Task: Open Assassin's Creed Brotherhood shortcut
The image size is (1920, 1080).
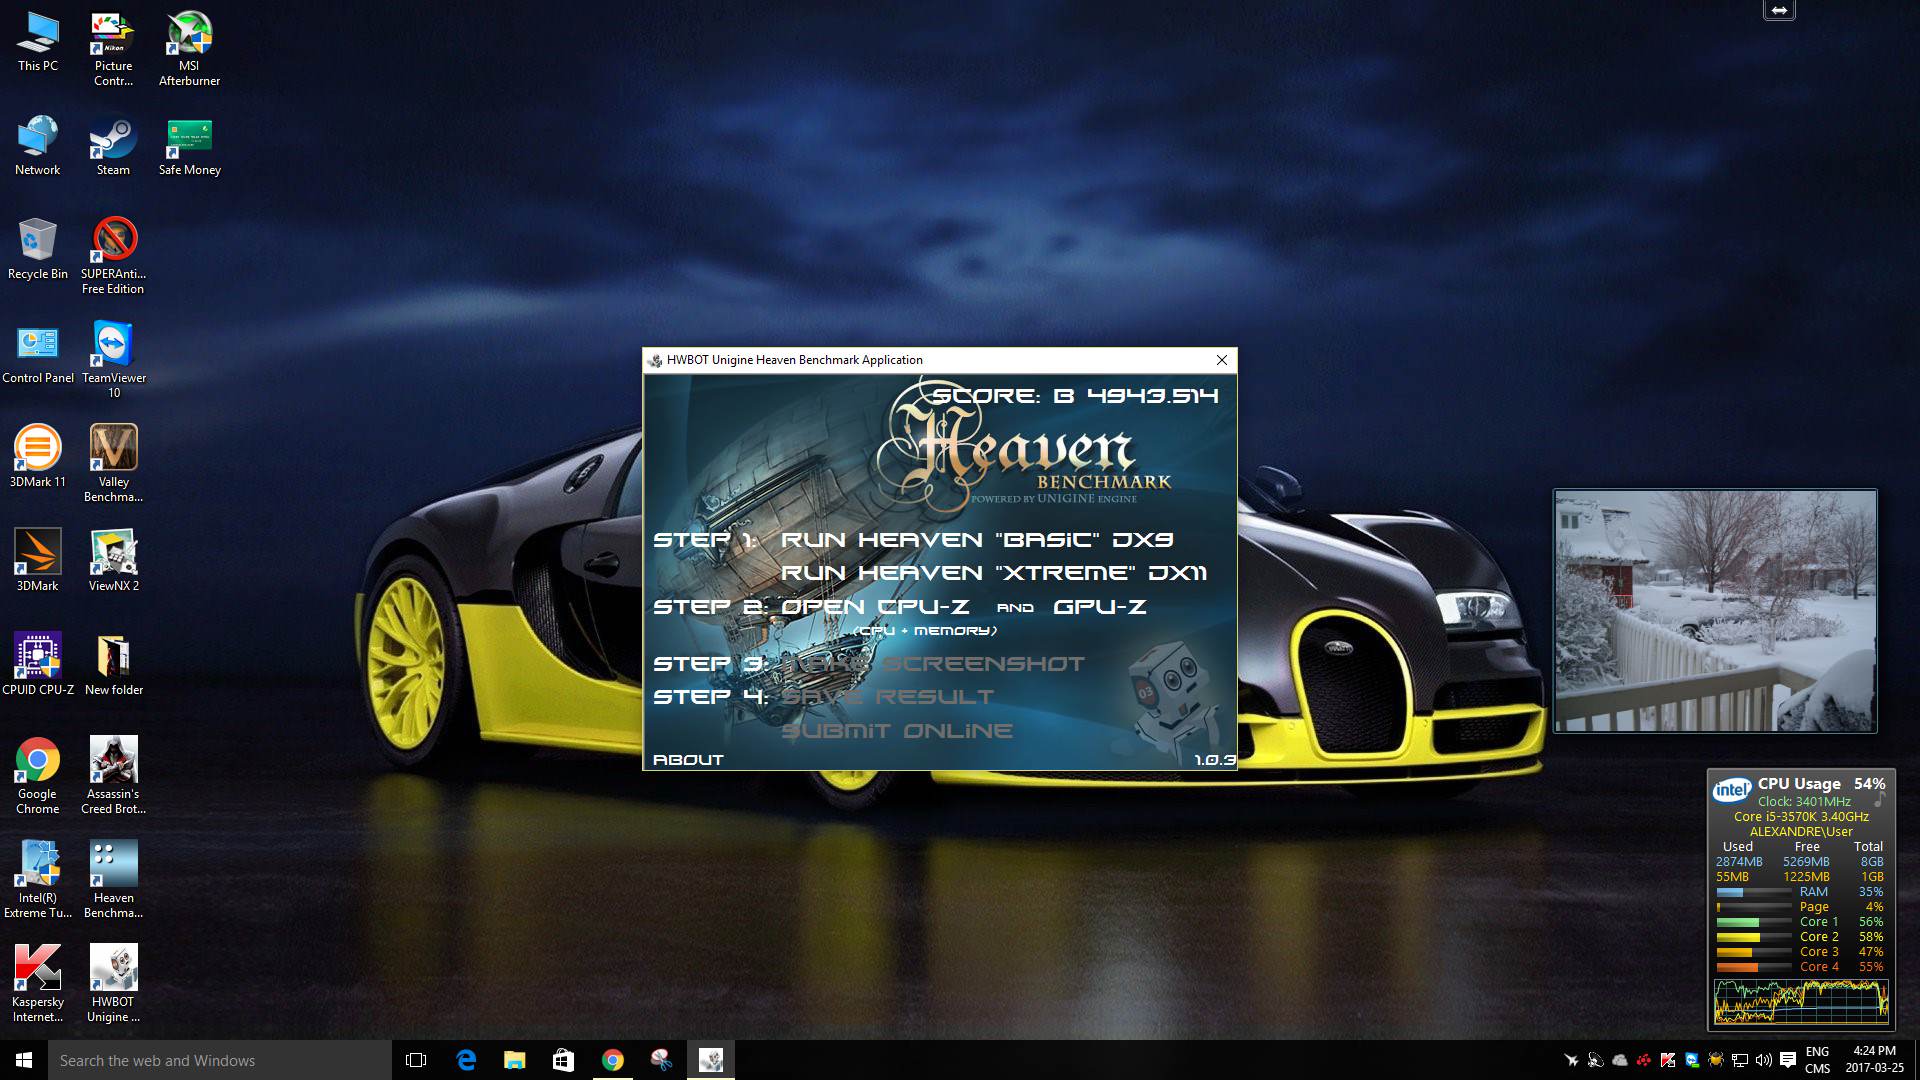Action: 113,777
